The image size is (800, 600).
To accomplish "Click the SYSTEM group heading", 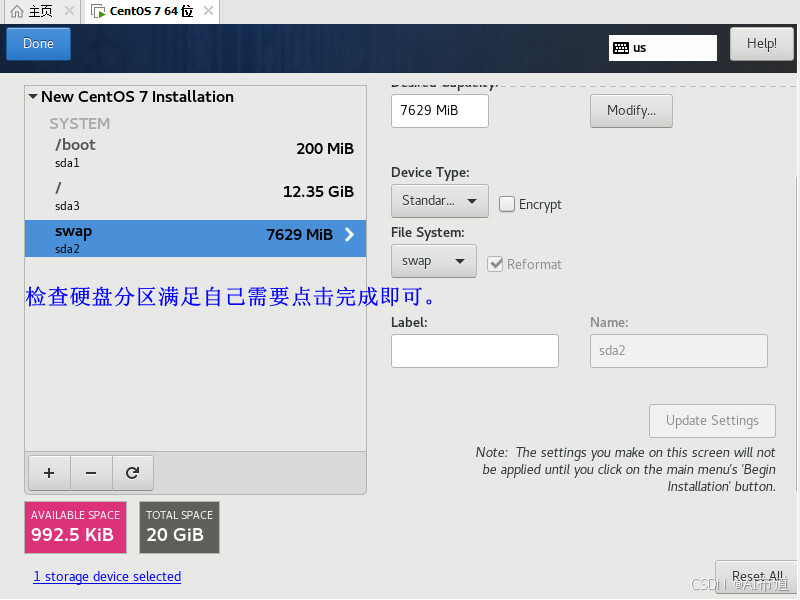I will (80, 124).
